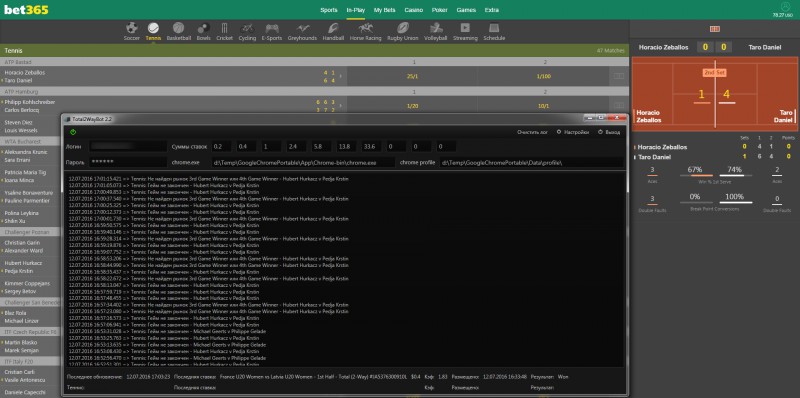
Task: Click Выход in the bot window
Action: (609, 132)
